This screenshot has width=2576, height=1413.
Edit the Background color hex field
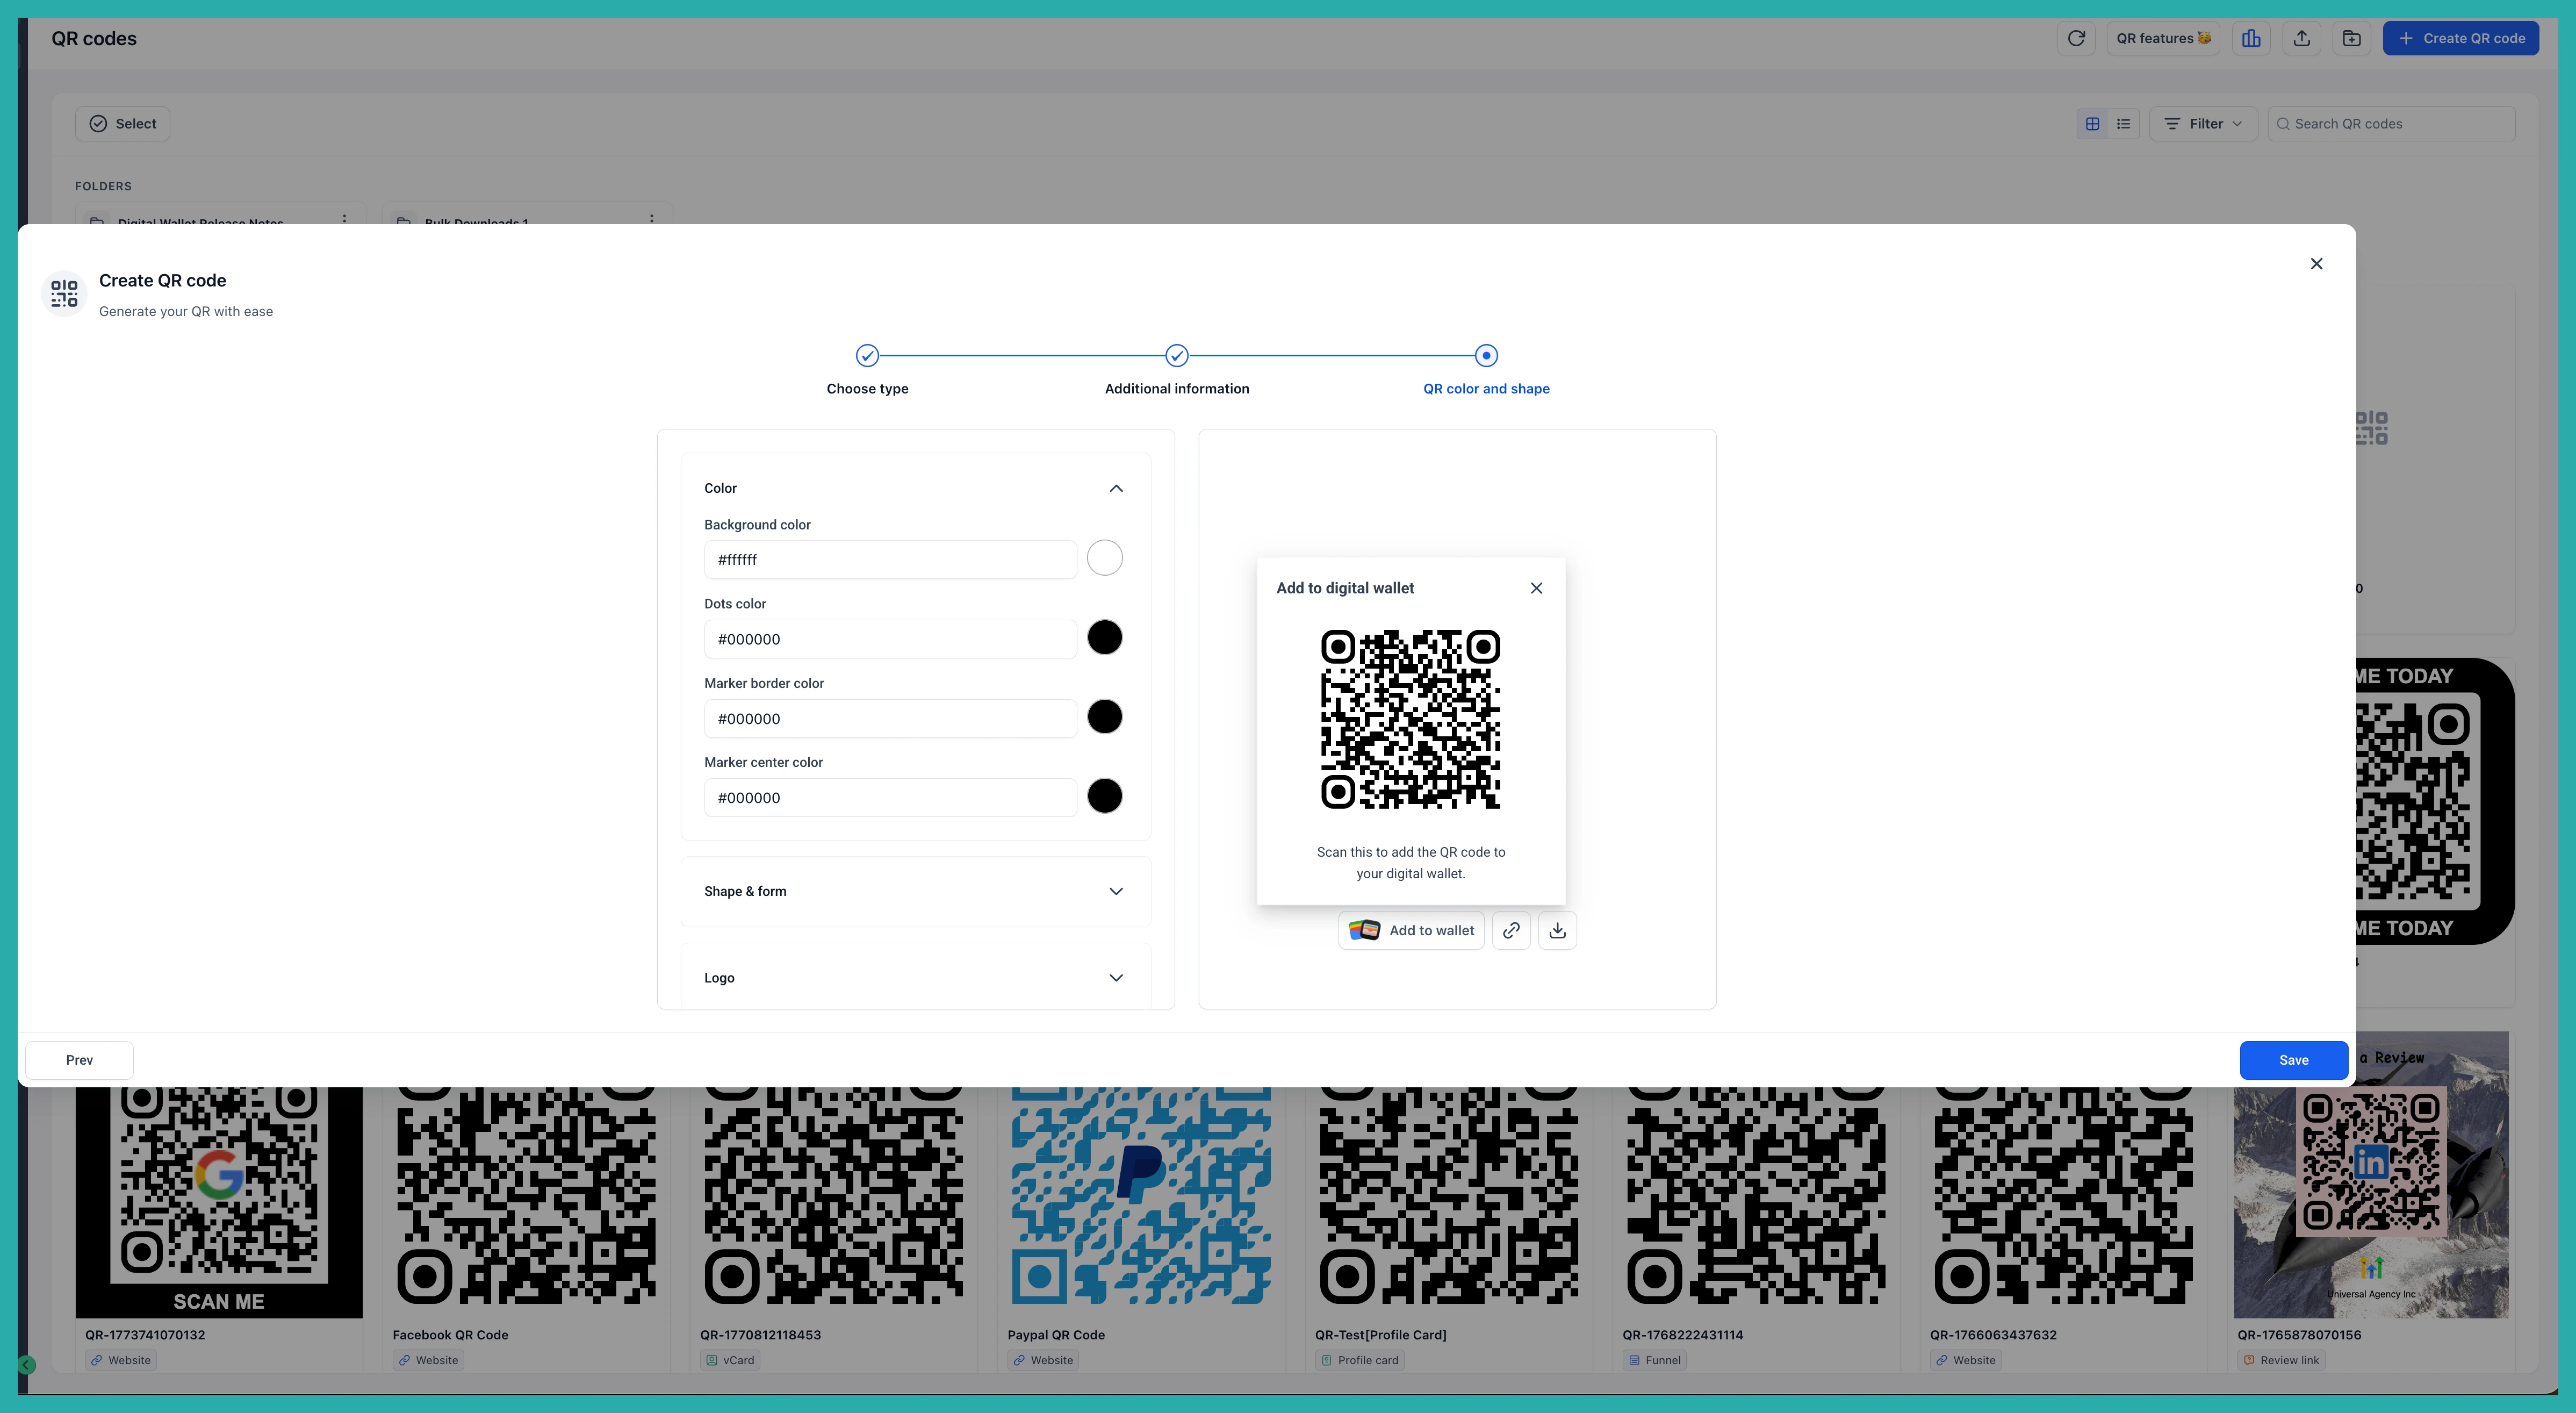890,559
